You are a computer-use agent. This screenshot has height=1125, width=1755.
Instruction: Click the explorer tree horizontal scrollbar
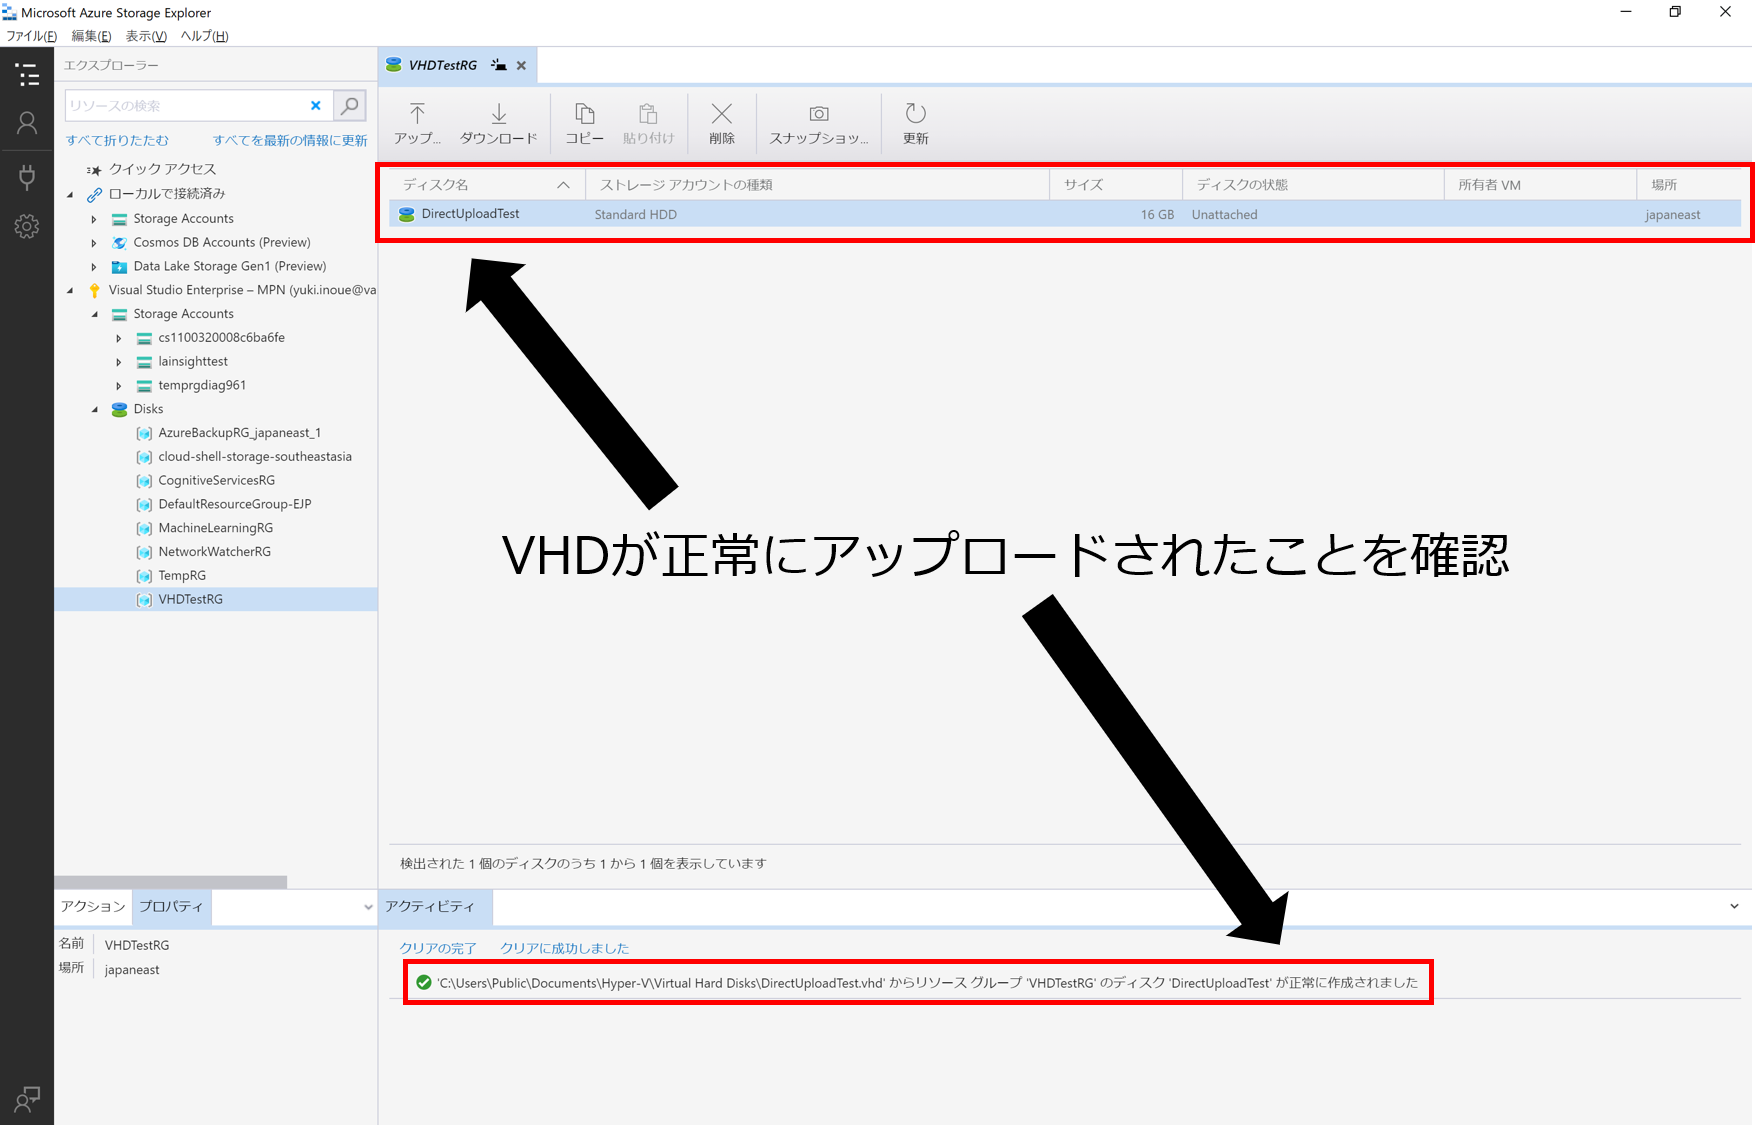171,882
